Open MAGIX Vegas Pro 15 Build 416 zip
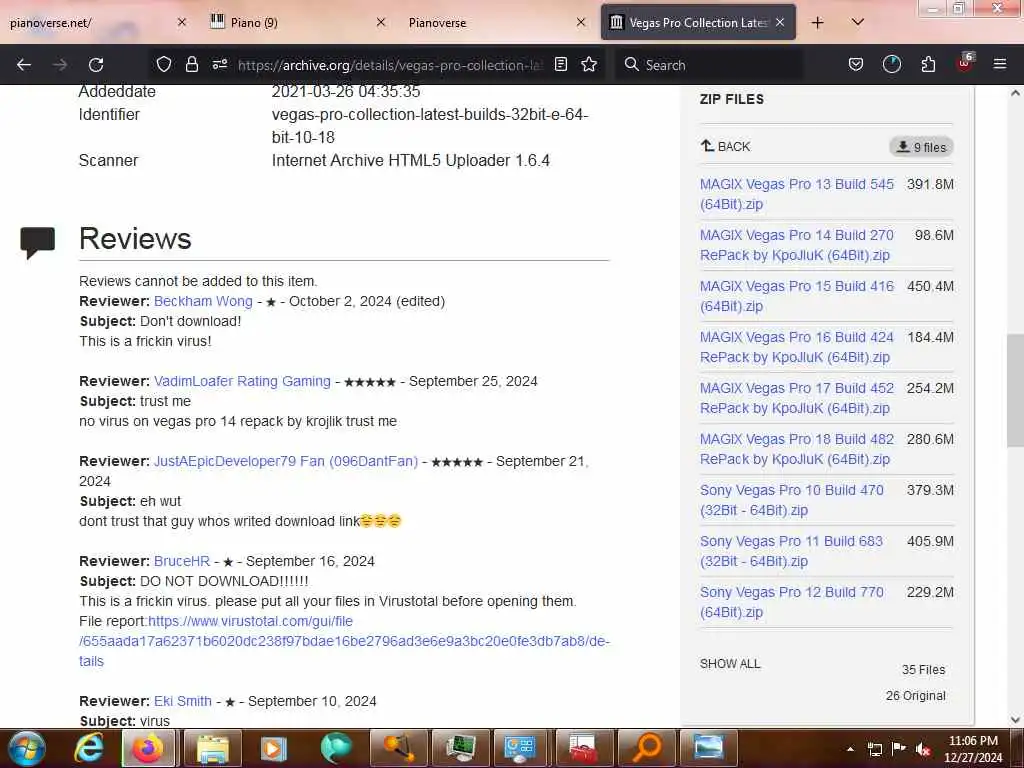1024x768 pixels. (797, 296)
